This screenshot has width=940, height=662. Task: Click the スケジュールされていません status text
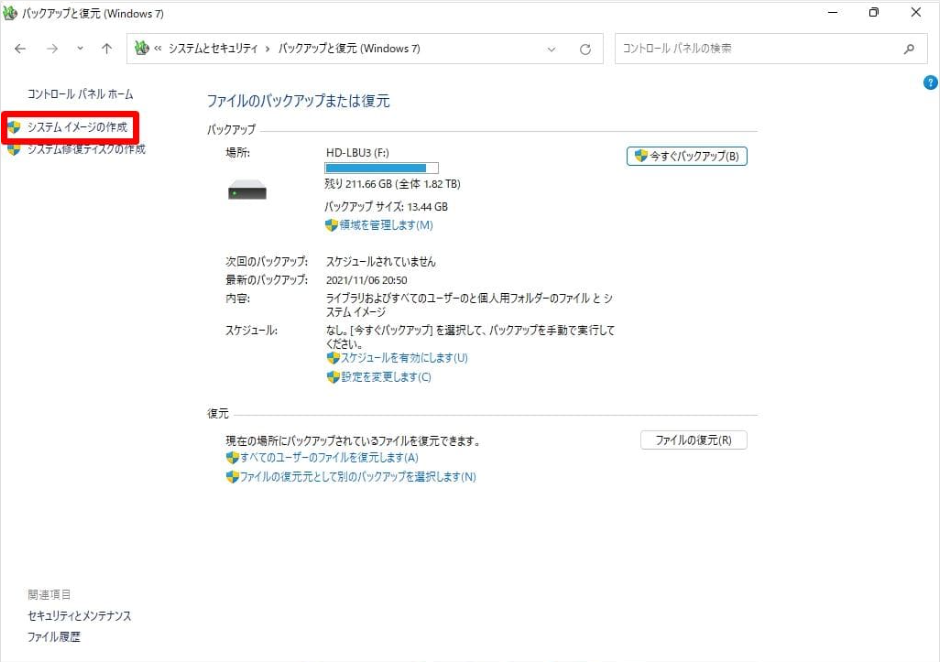381,261
